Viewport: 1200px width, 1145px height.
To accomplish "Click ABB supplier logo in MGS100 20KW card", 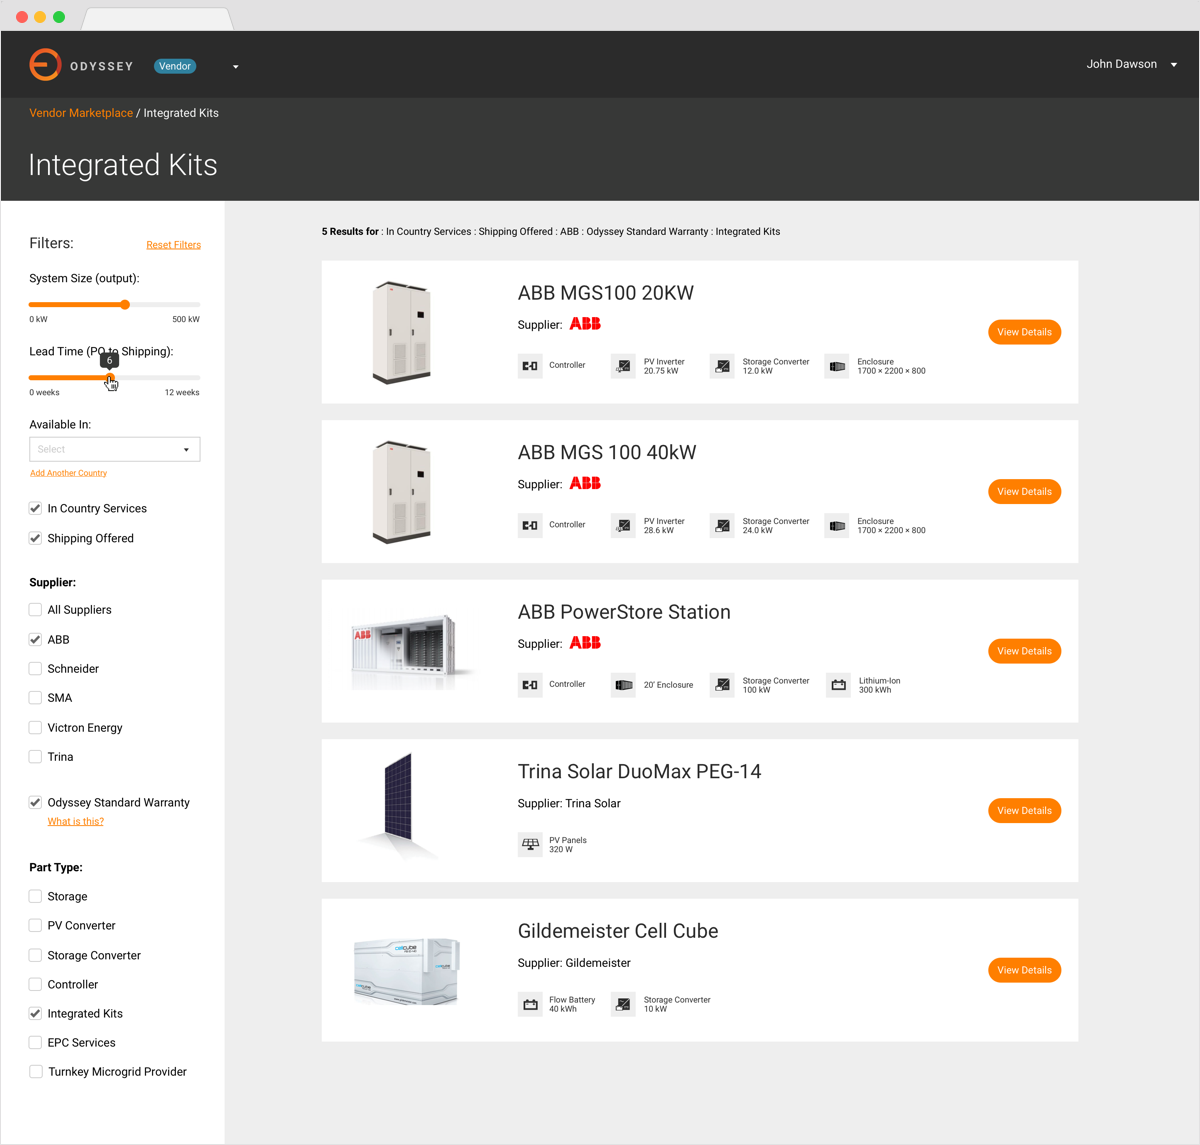I will [x=585, y=324].
